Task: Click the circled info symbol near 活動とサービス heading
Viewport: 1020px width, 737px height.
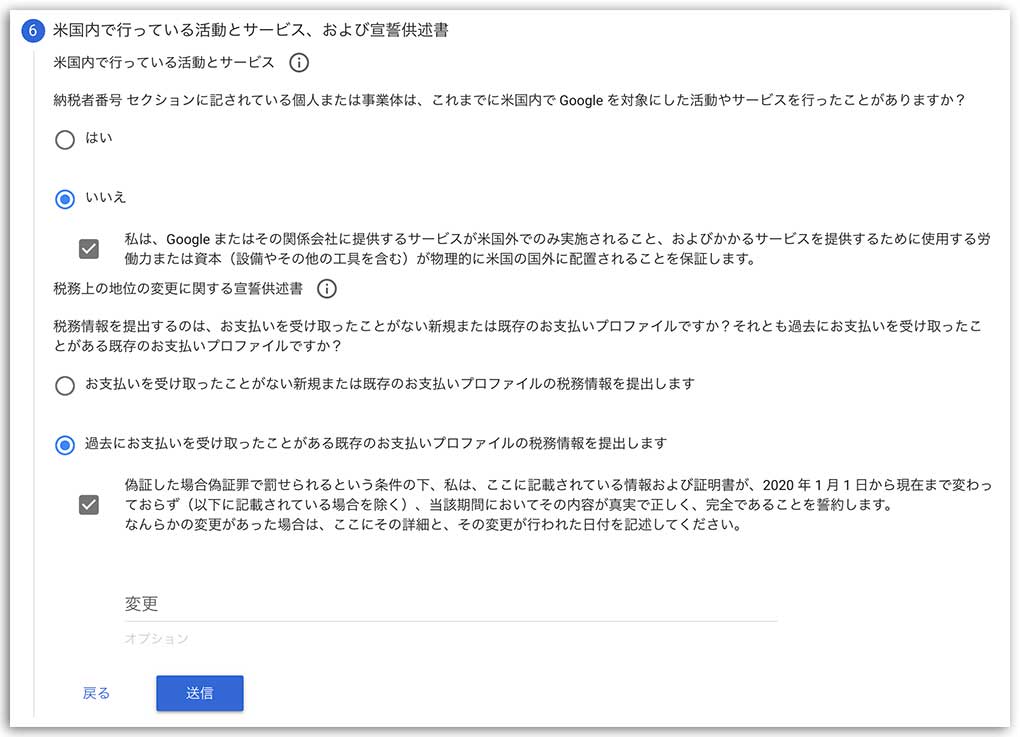Action: click(x=297, y=63)
